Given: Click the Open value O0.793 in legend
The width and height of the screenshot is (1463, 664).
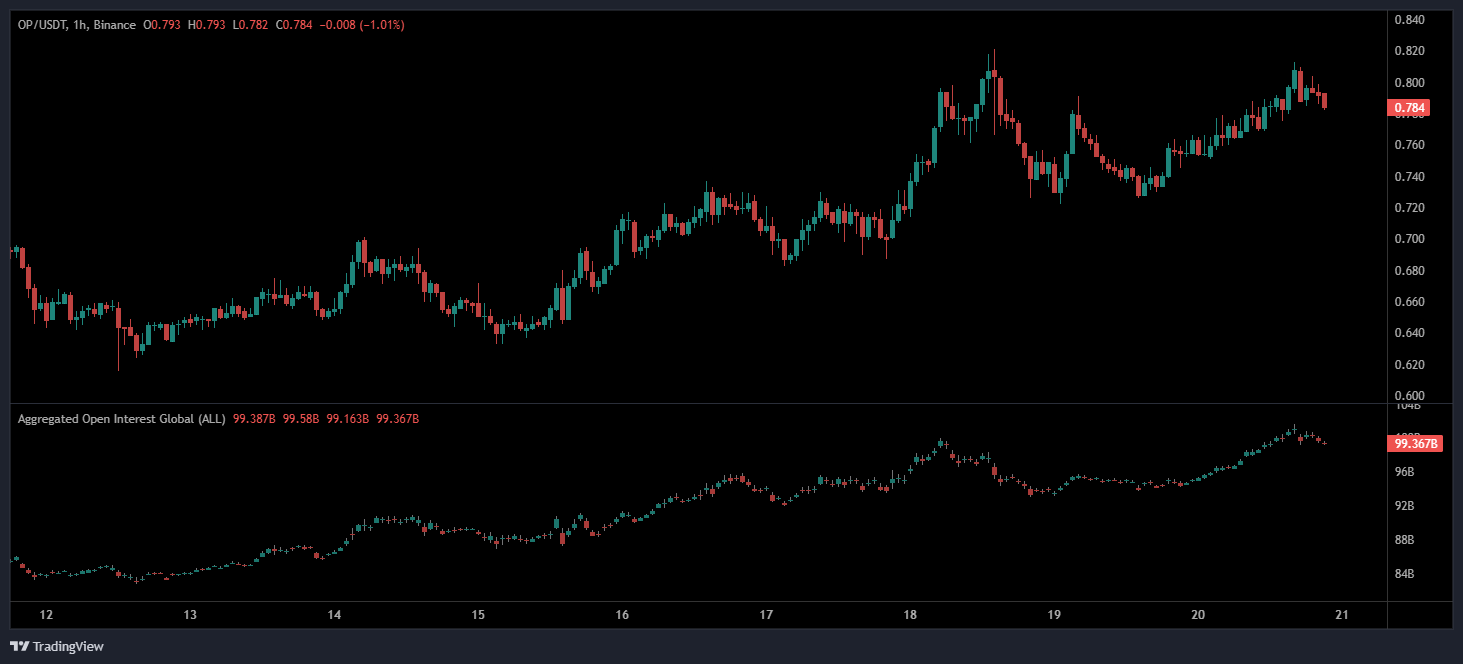Looking at the screenshot, I should (163, 25).
